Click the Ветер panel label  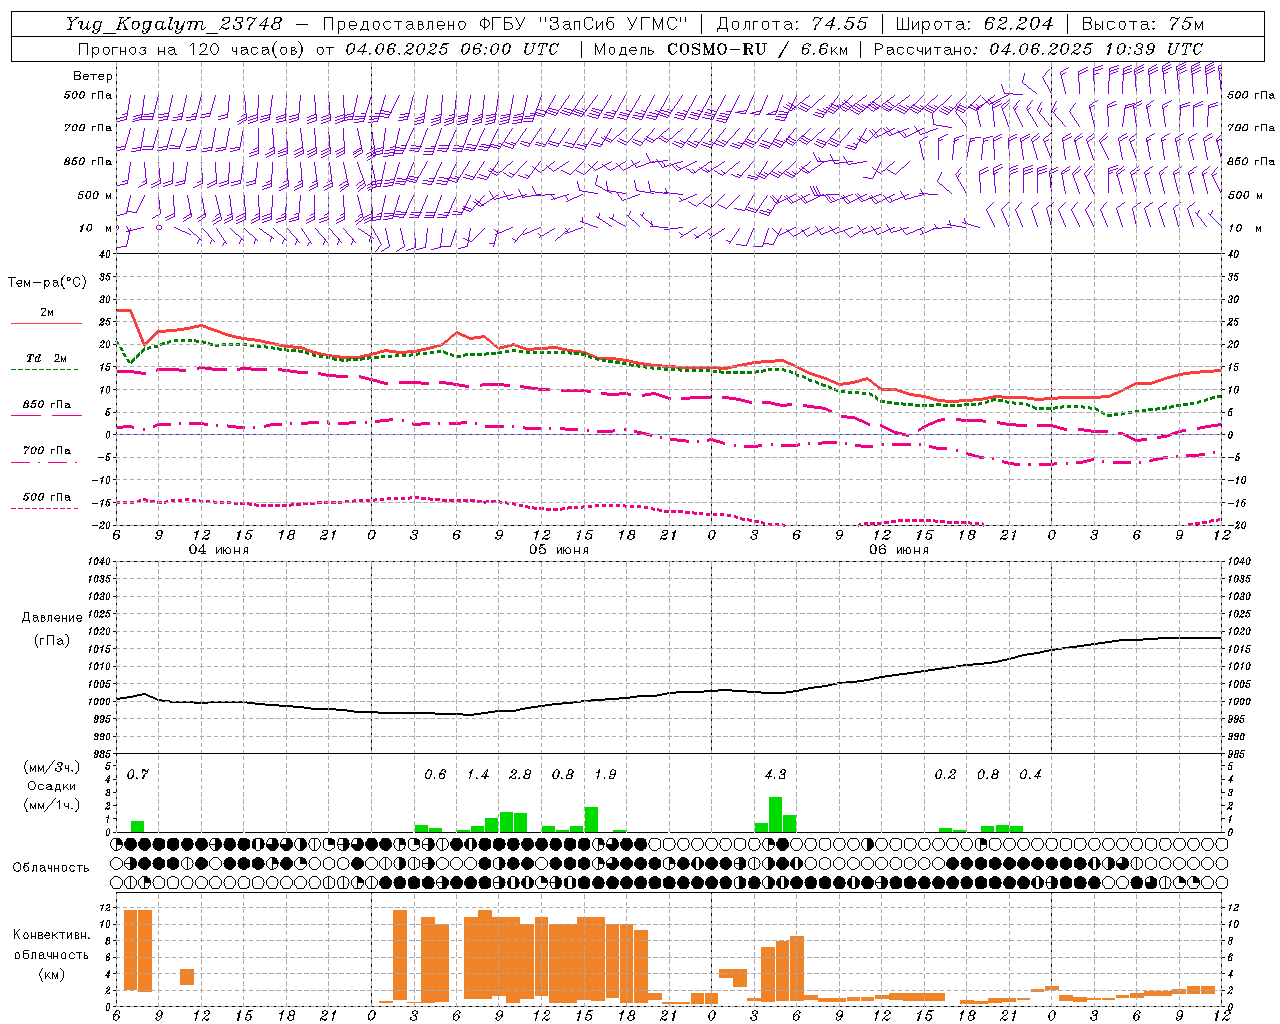[93, 76]
